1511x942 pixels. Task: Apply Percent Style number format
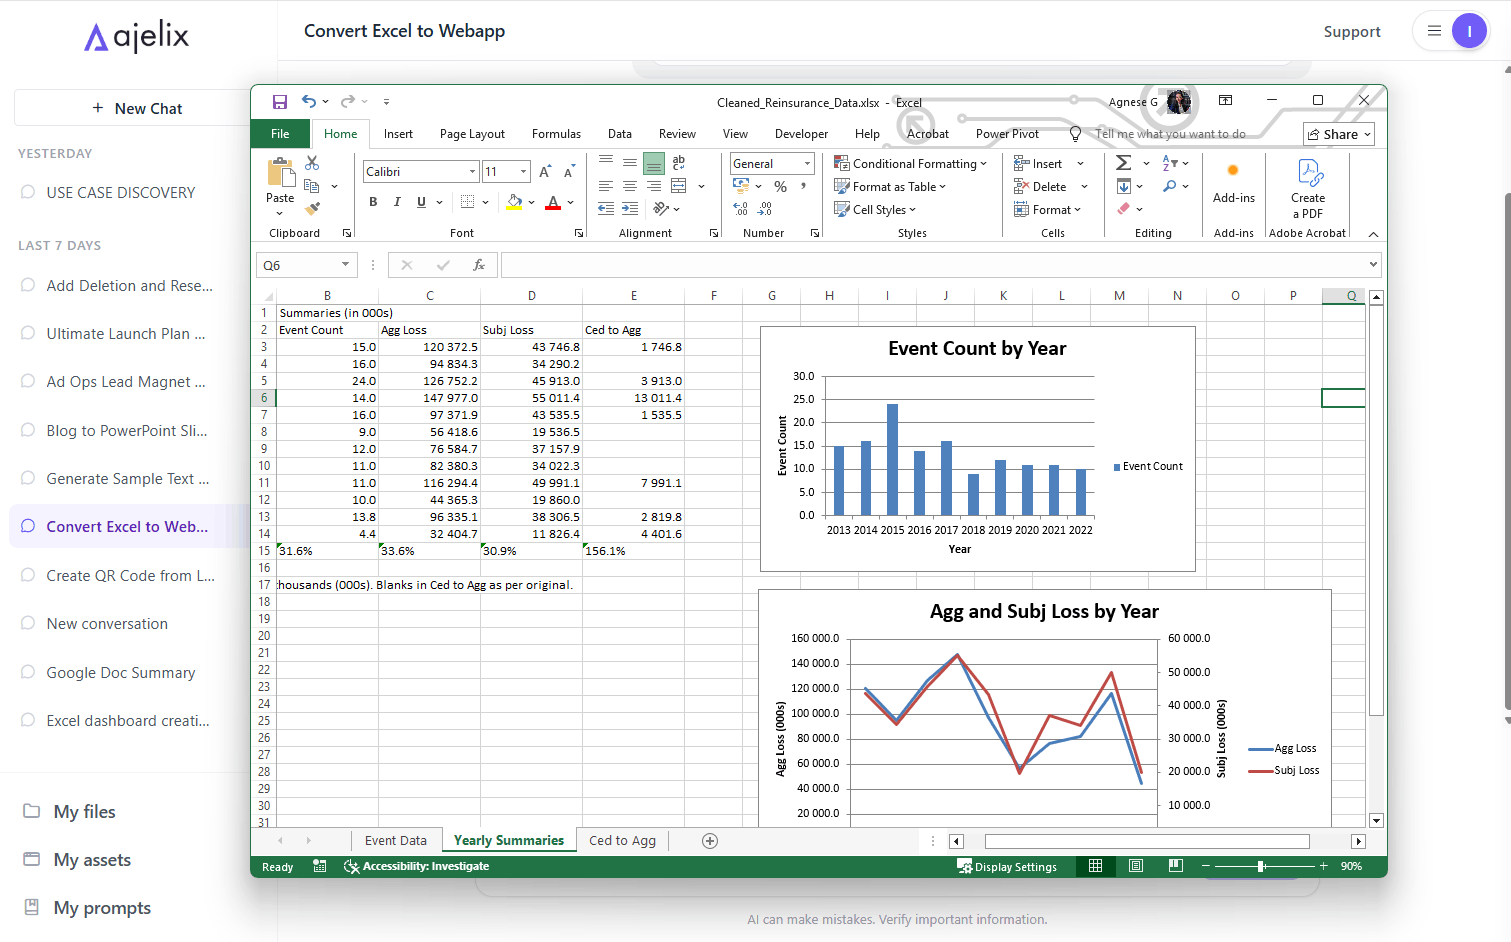[780, 186]
